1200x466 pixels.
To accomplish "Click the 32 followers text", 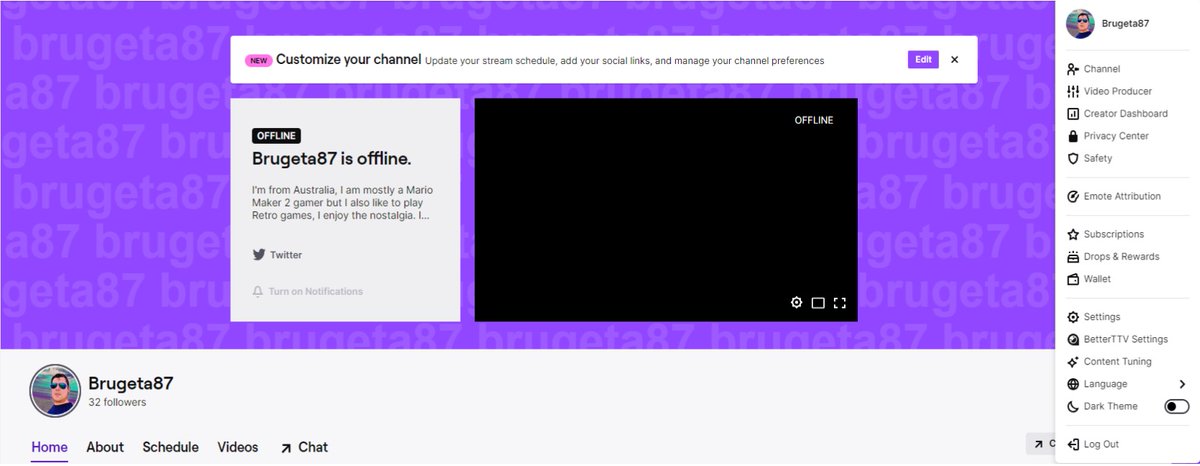I will 117,403.
